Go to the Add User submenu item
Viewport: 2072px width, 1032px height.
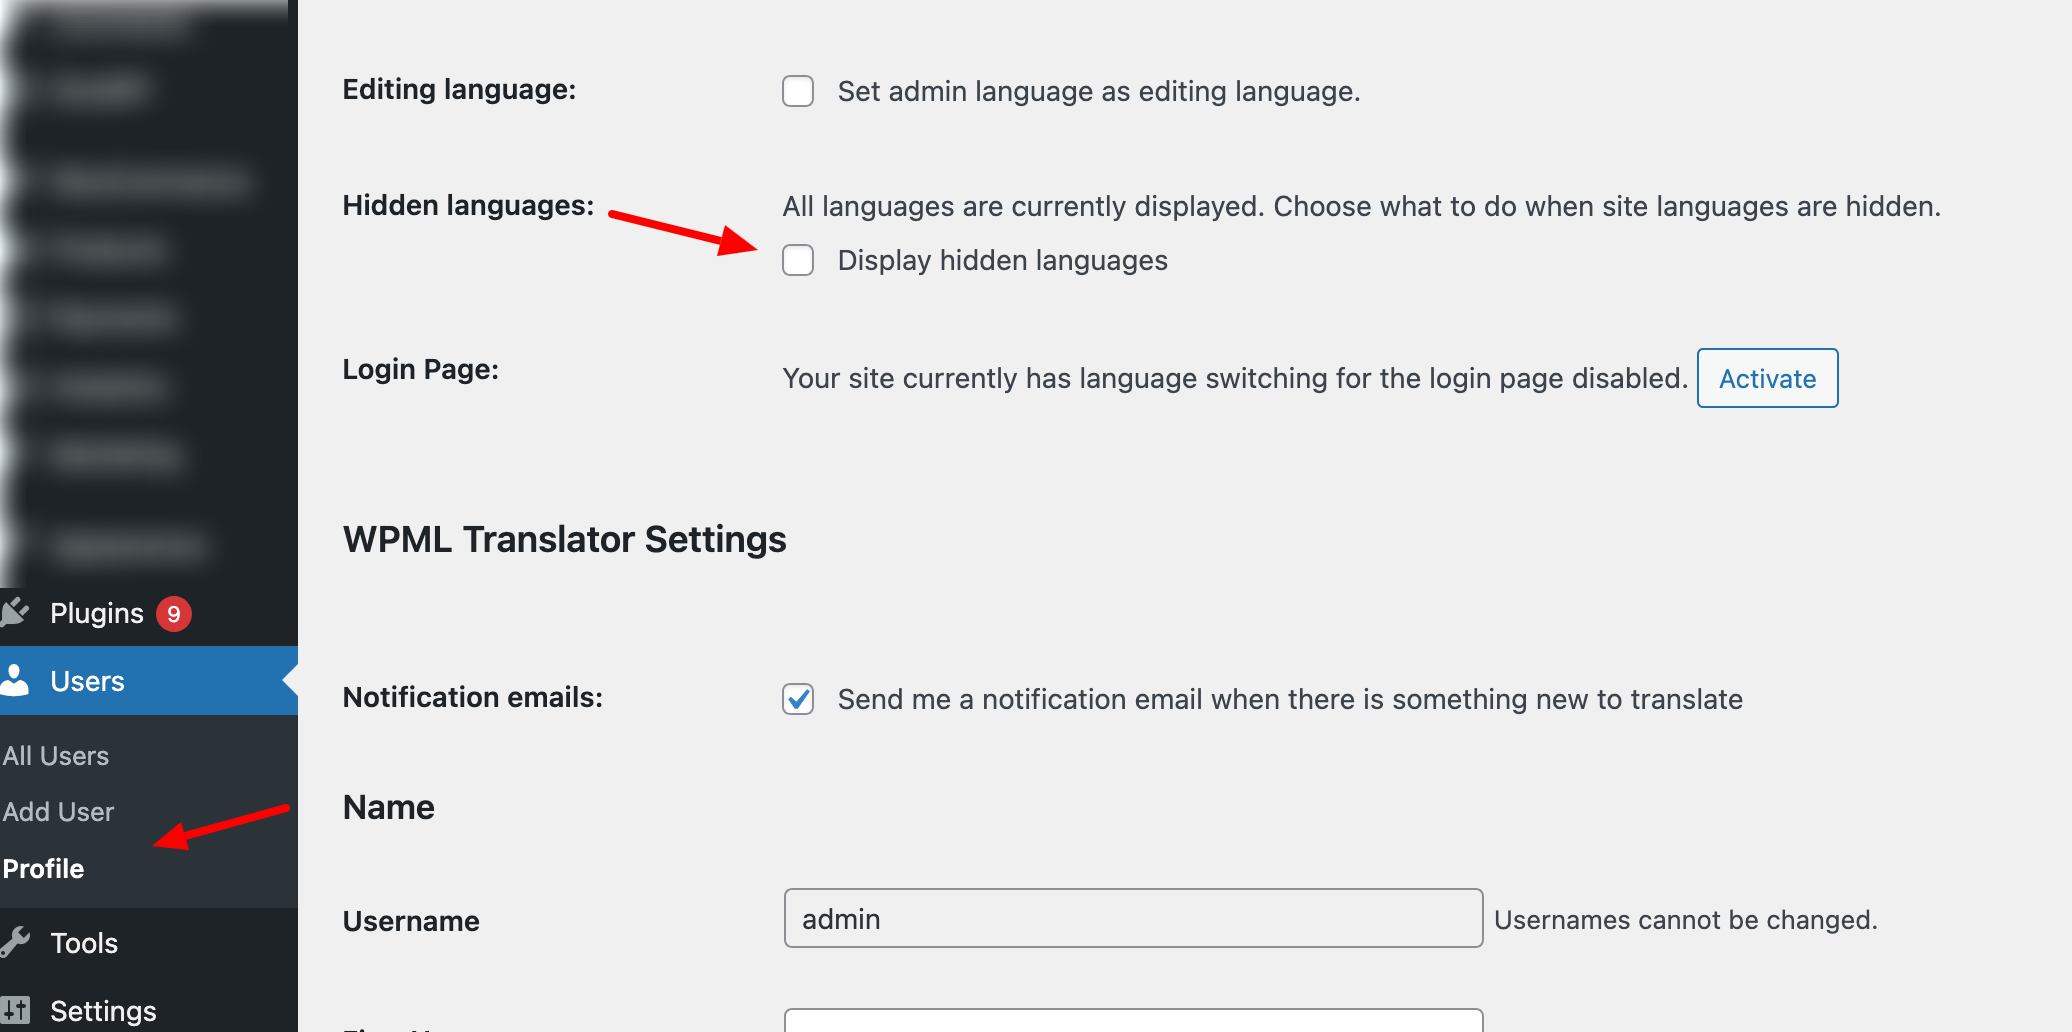pyautogui.click(x=59, y=812)
